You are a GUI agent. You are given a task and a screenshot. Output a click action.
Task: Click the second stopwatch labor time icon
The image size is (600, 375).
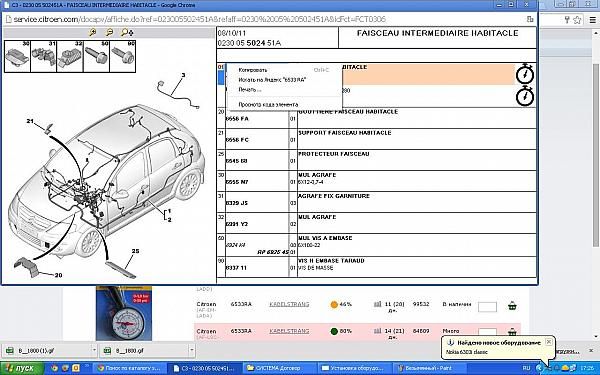click(525, 96)
